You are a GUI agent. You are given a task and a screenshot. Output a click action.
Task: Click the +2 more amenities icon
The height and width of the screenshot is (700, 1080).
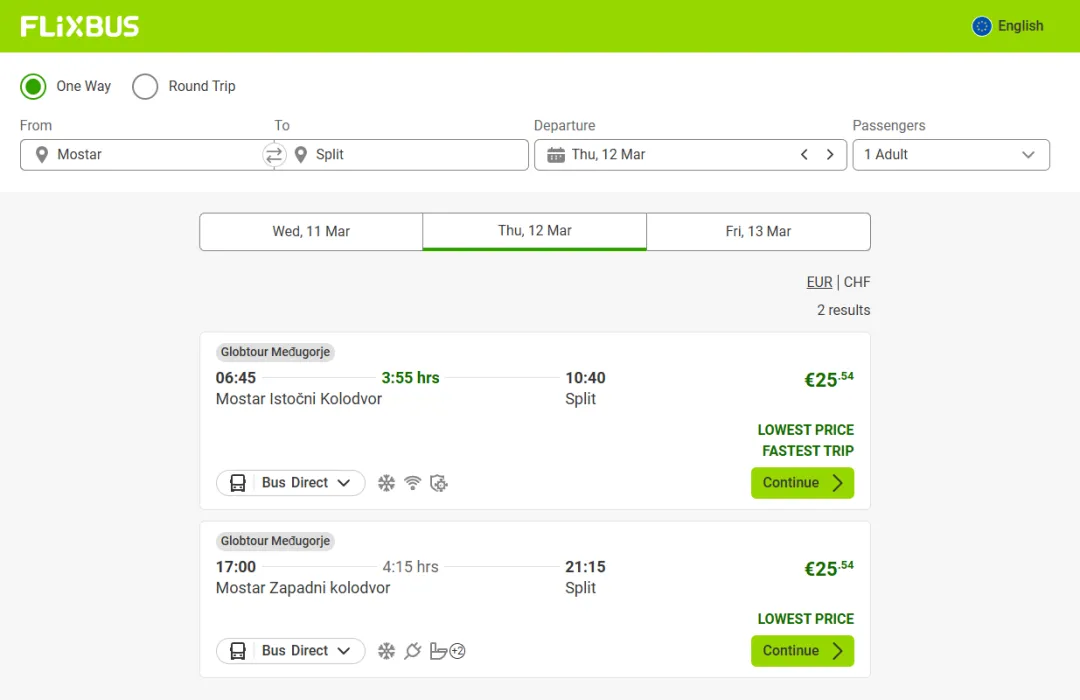tap(458, 651)
